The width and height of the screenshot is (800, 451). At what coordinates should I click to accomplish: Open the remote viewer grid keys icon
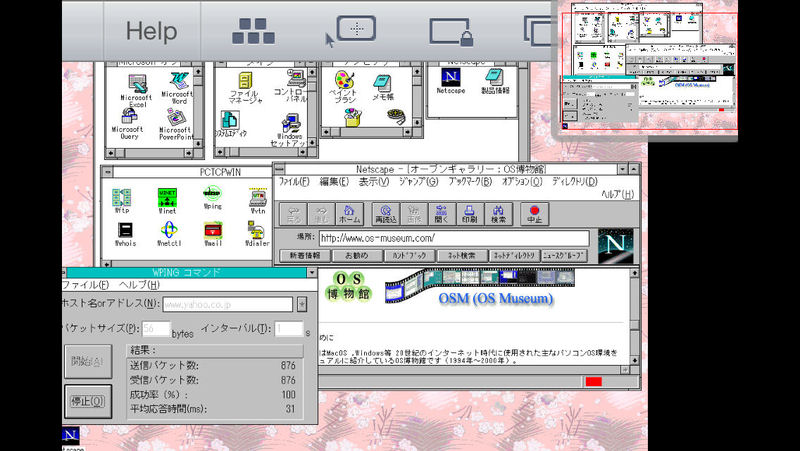[x=253, y=31]
